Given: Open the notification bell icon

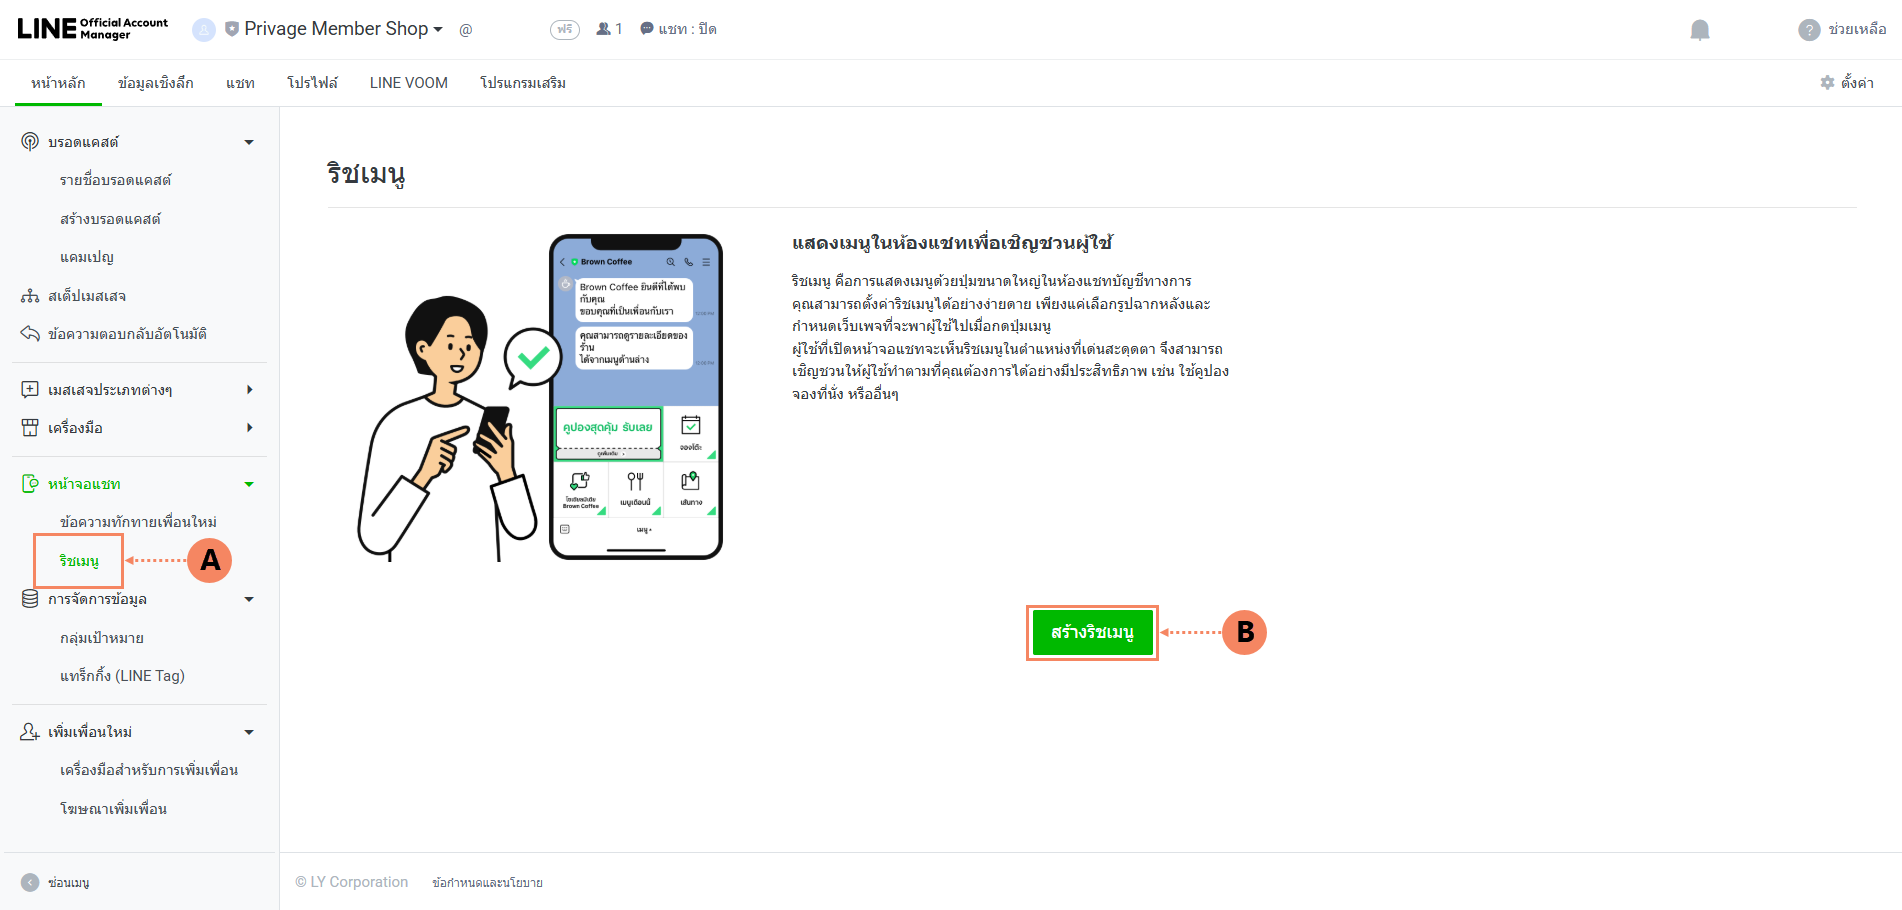Looking at the screenshot, I should 1700,30.
